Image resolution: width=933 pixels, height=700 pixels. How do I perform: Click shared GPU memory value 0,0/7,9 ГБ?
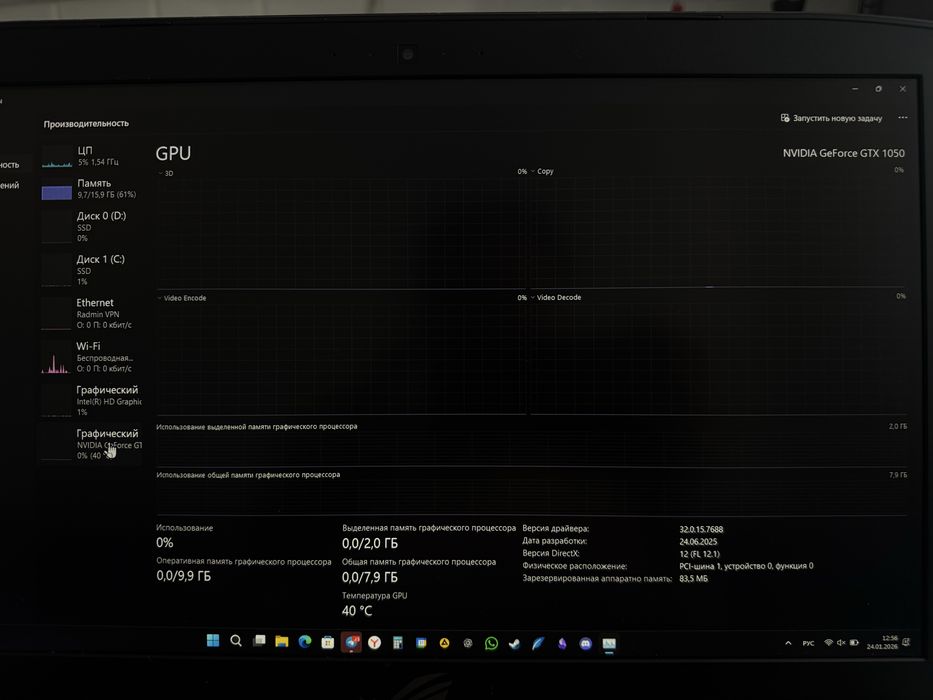point(370,577)
